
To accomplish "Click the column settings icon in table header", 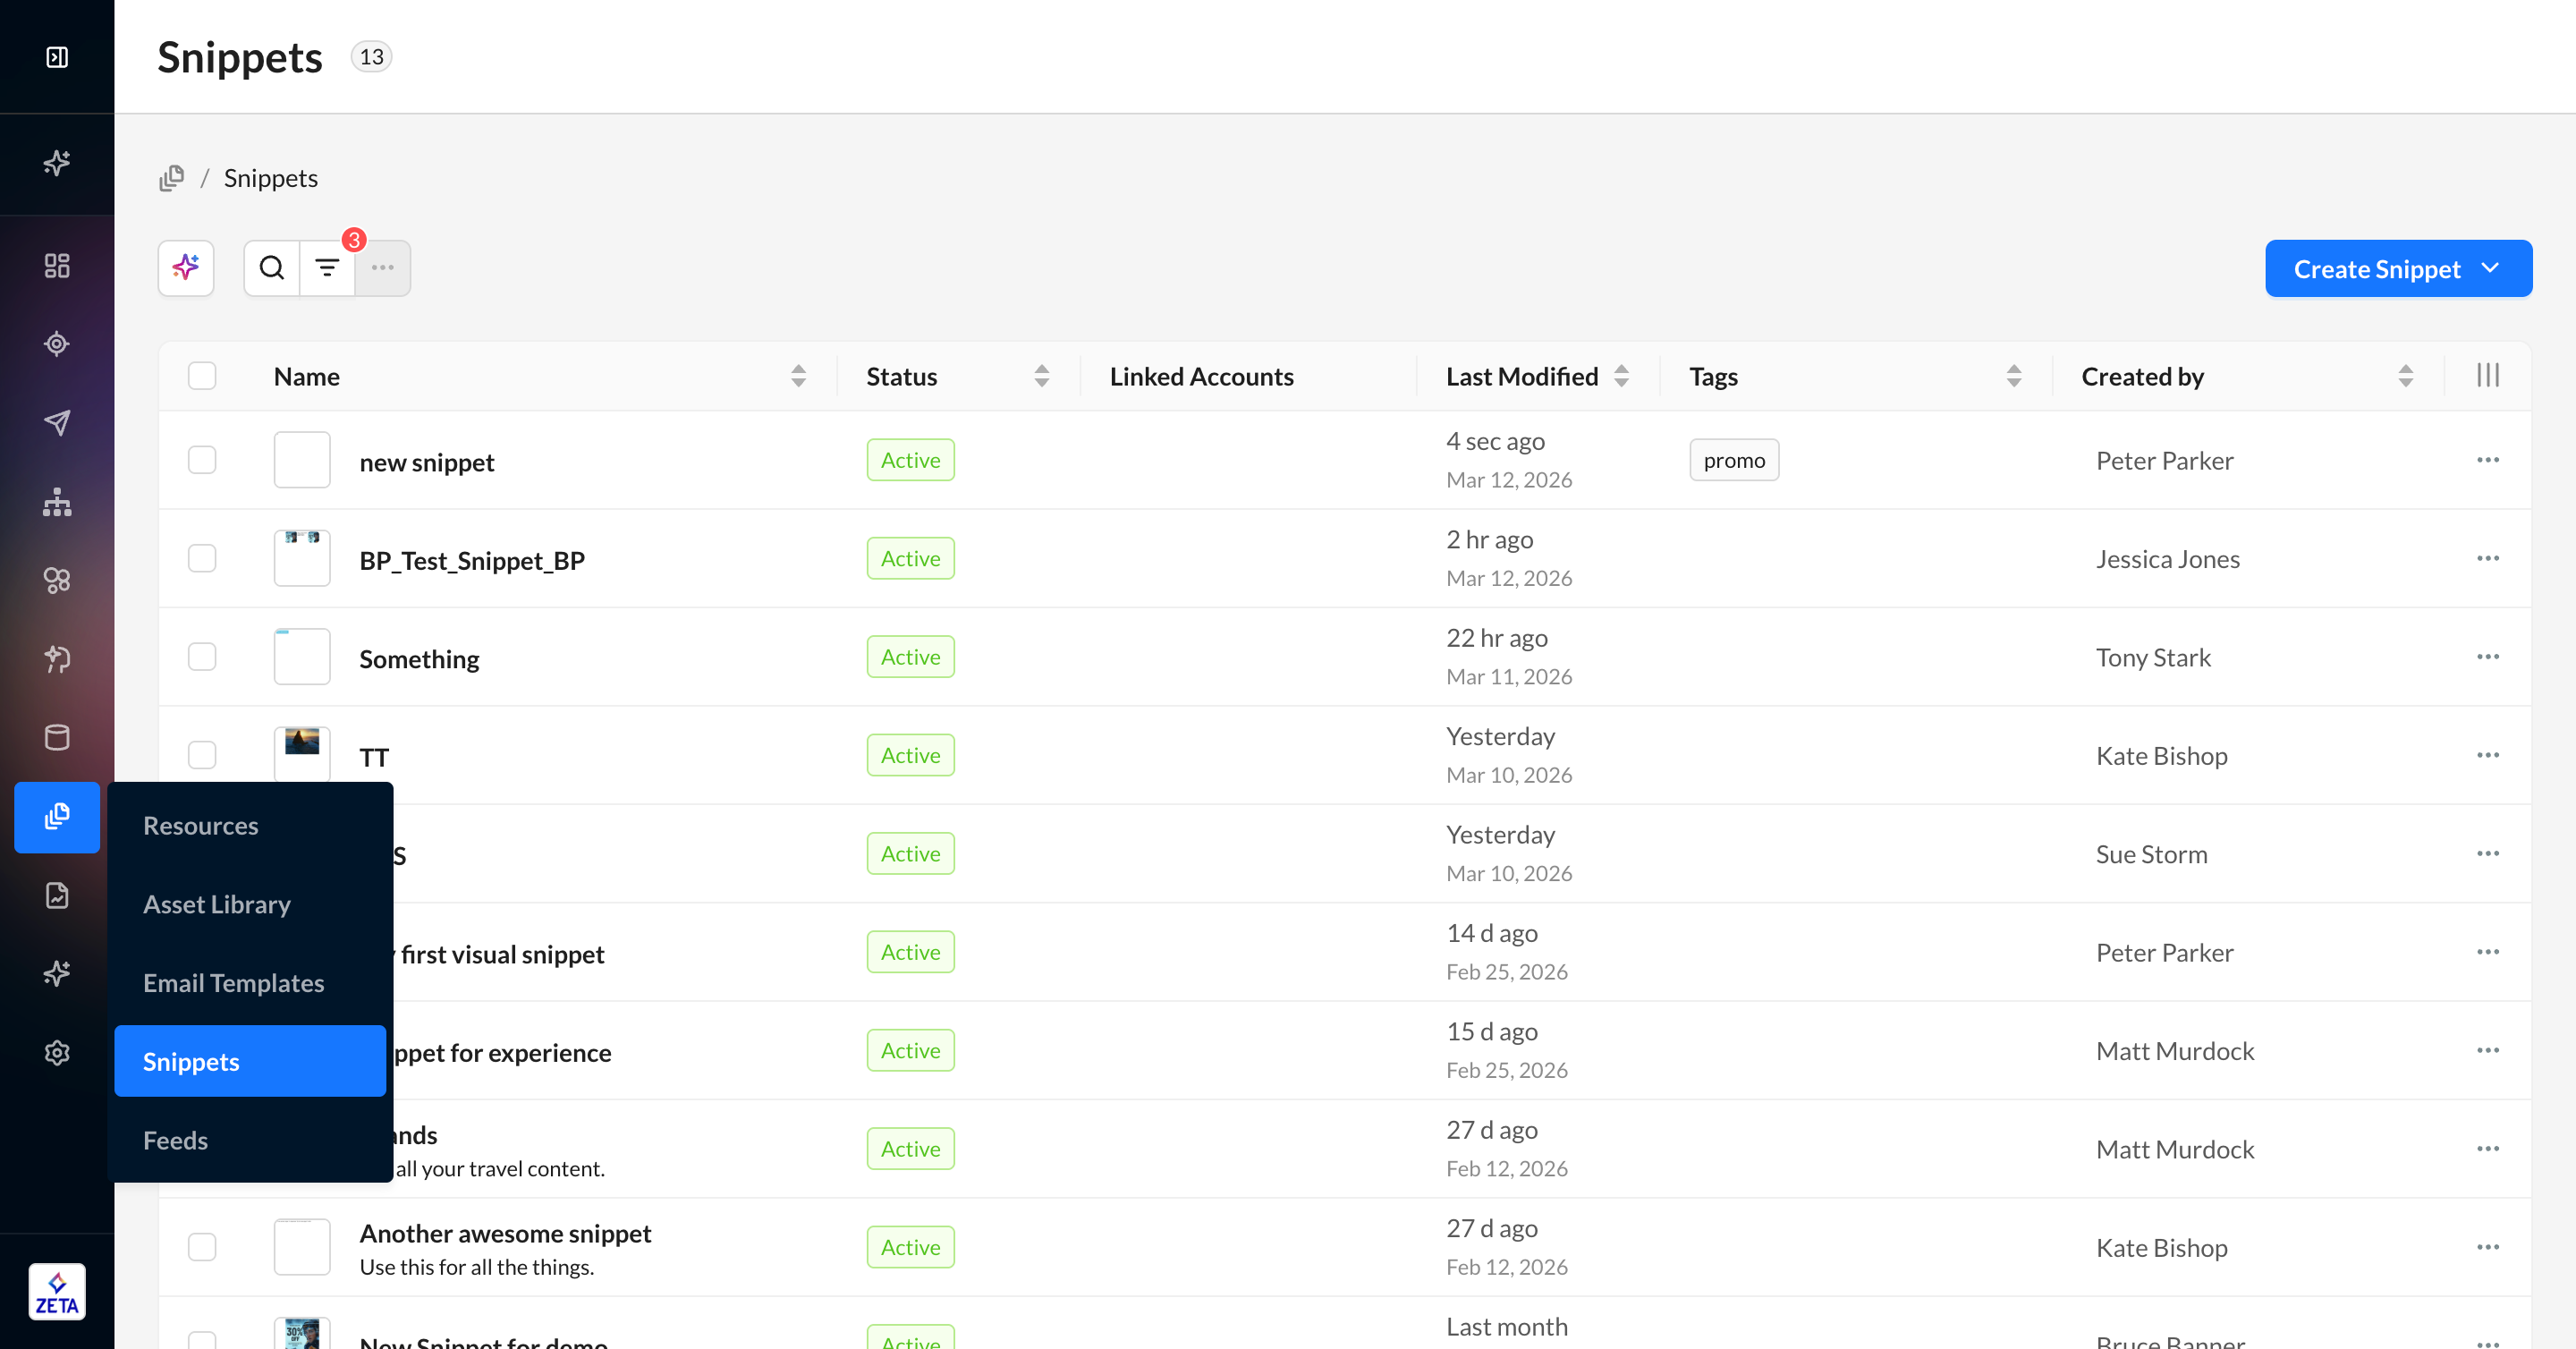I will pyautogui.click(x=2487, y=376).
